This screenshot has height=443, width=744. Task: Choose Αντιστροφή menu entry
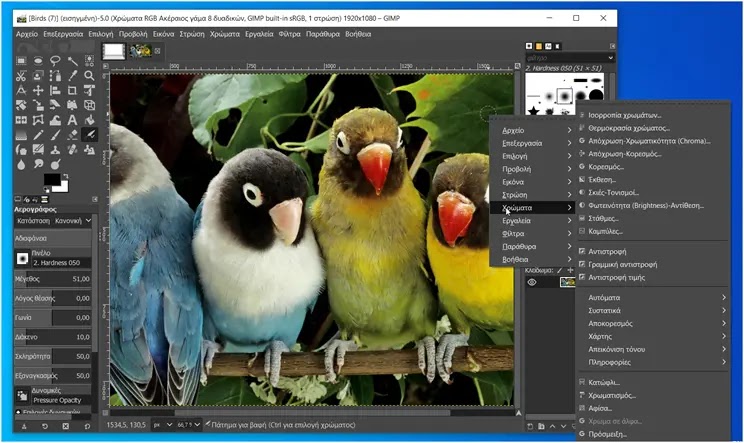point(653,251)
